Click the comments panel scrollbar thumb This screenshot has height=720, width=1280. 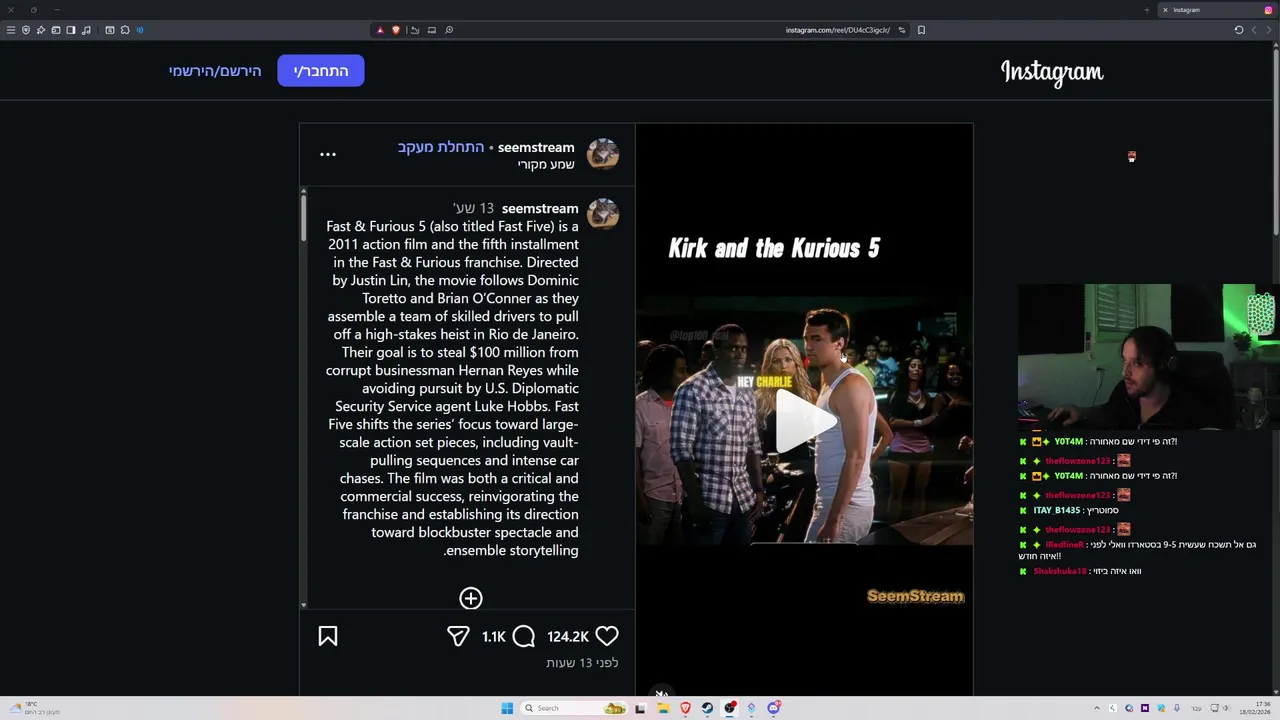point(303,216)
